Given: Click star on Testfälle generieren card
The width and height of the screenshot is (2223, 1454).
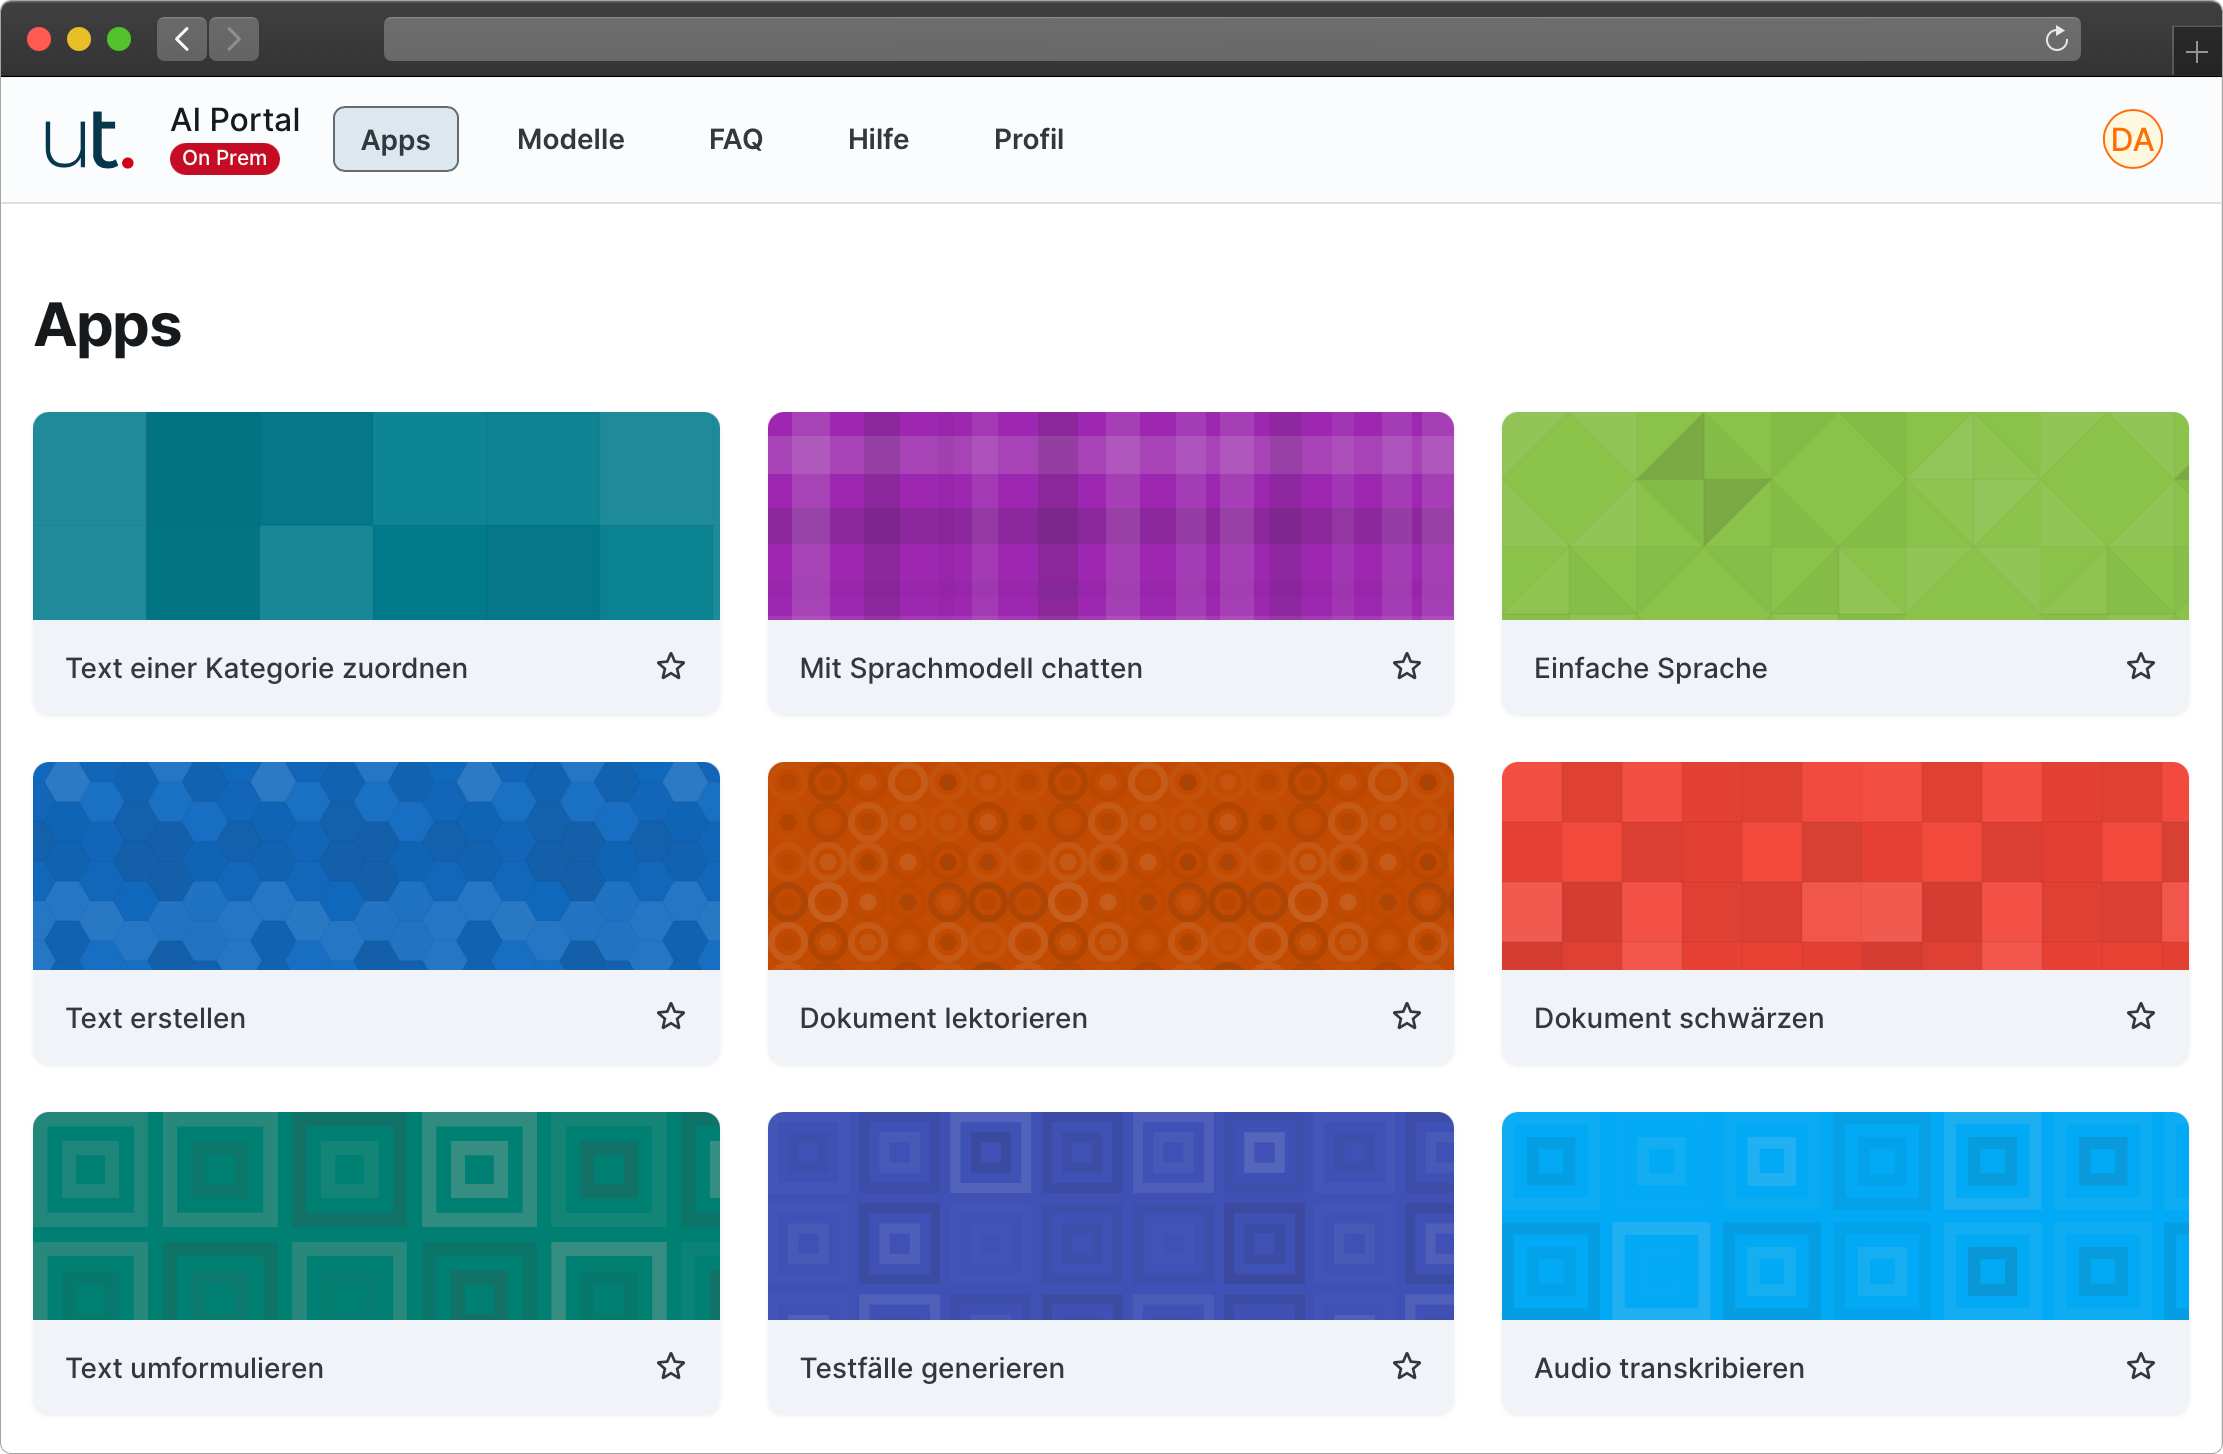Looking at the screenshot, I should tap(1406, 1367).
